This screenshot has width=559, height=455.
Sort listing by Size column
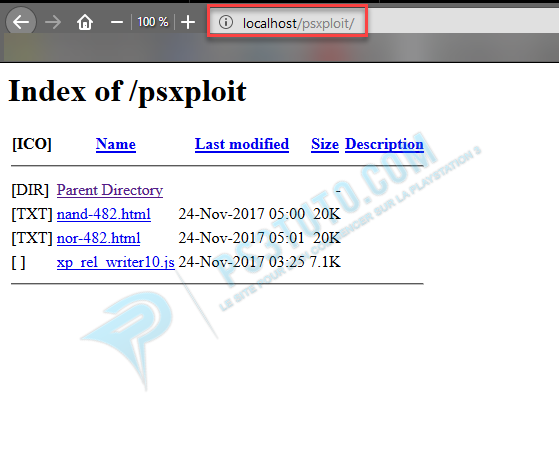coord(325,144)
